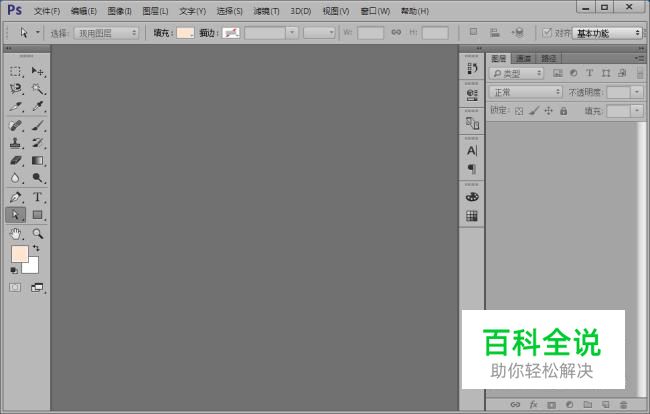Toggle adjustment layer filter icon
This screenshot has height=414, width=650.
574,73
